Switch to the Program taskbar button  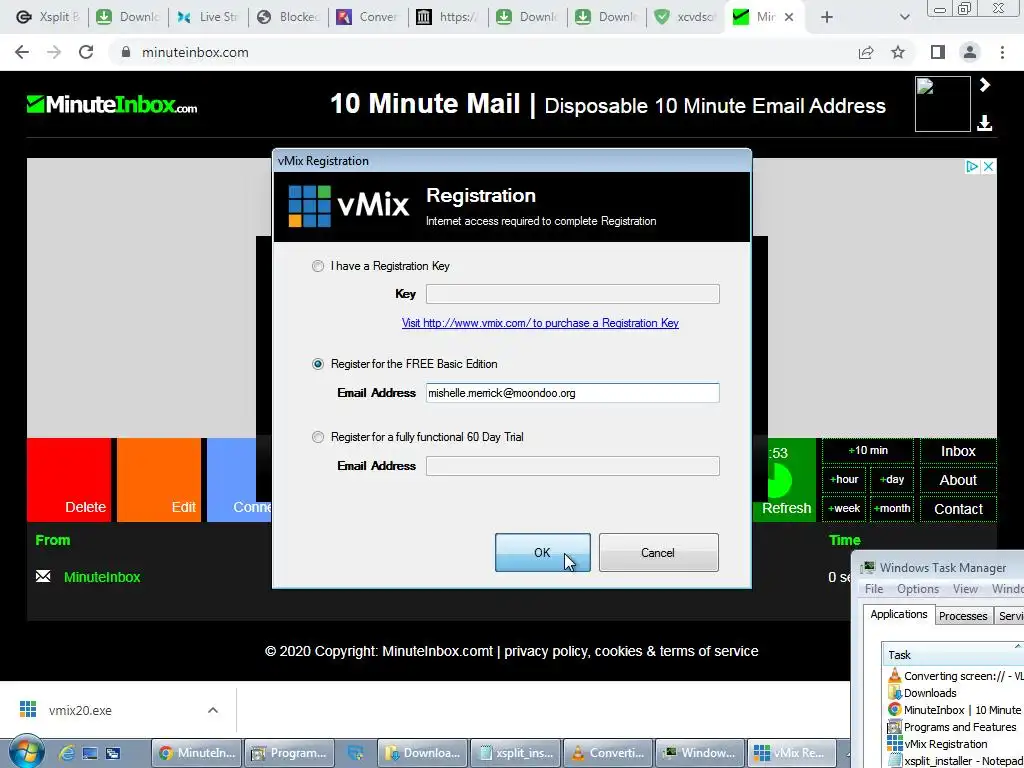point(289,753)
